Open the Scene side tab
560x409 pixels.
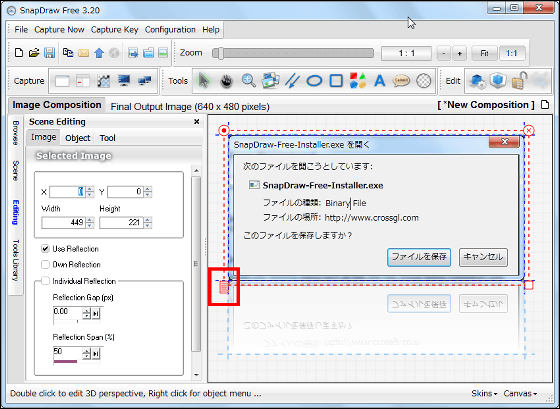16,170
